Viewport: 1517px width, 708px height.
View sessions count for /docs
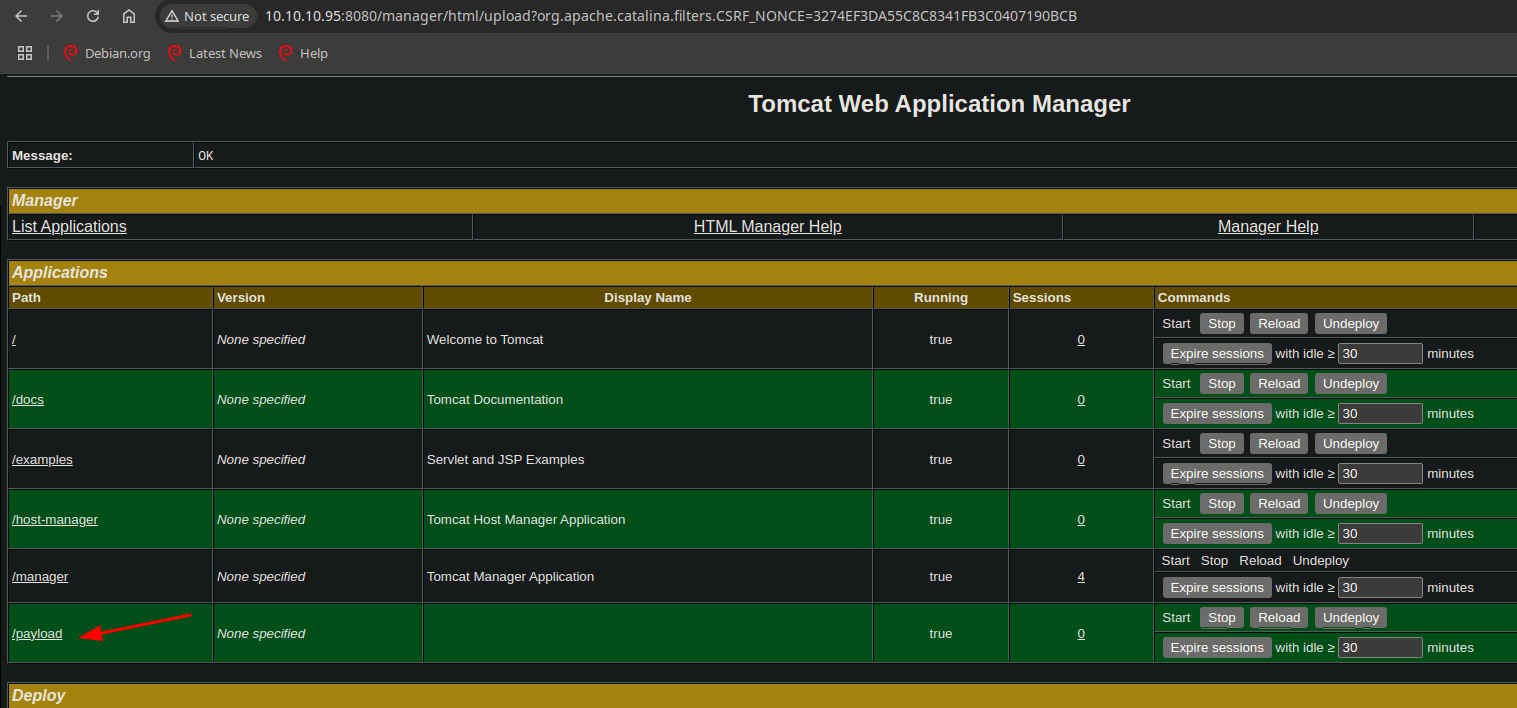(1081, 399)
